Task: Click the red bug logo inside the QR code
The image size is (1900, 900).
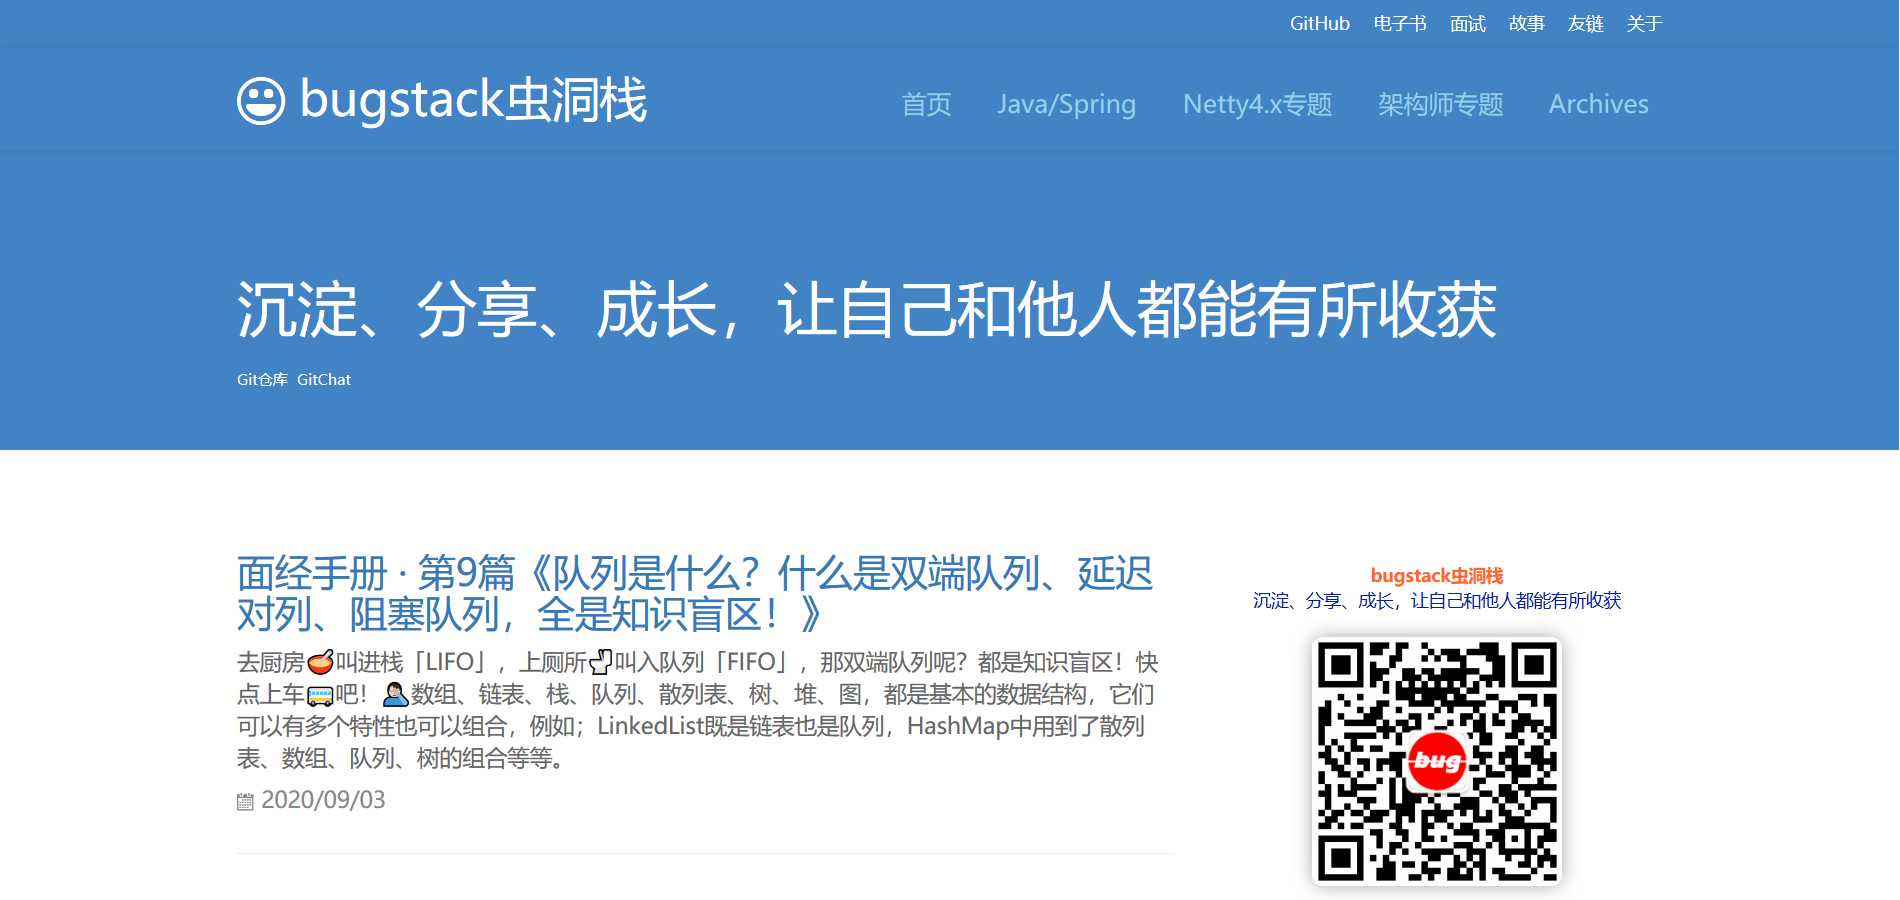Action: pos(1438,761)
